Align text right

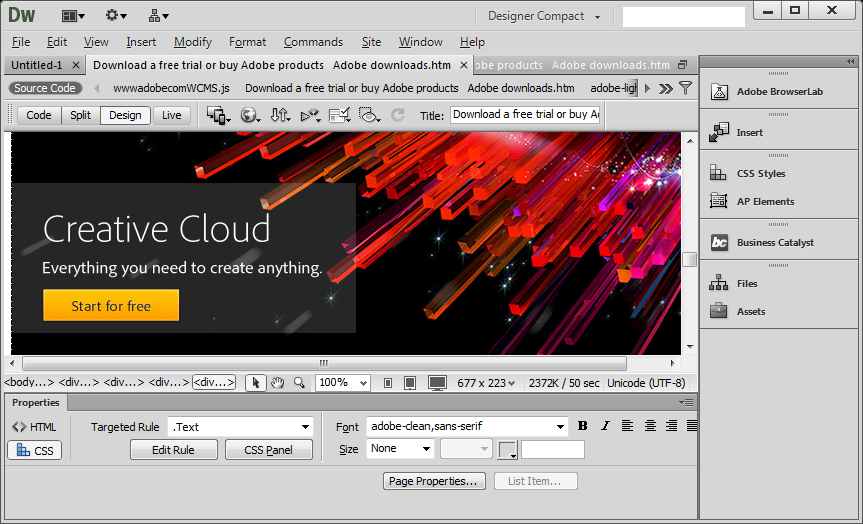click(x=671, y=425)
